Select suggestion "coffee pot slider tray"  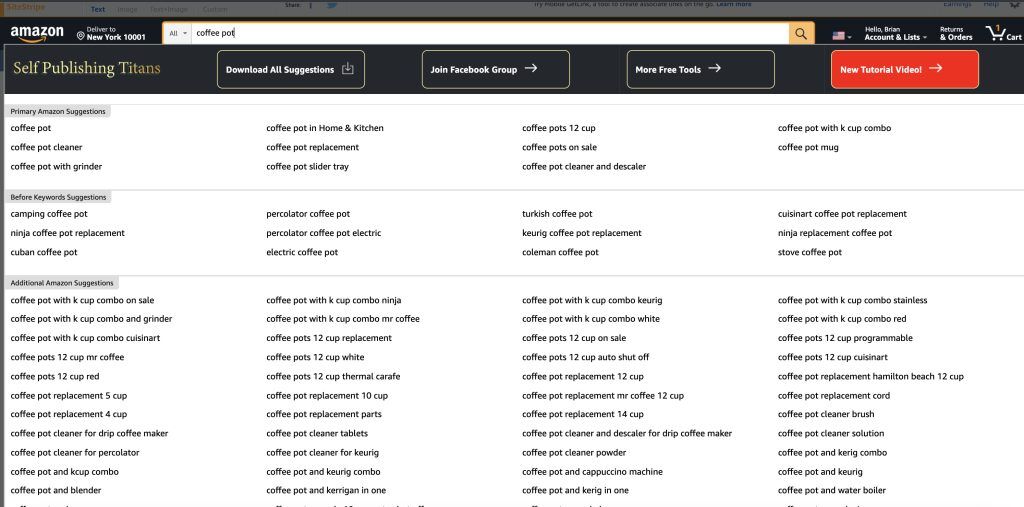(x=307, y=167)
